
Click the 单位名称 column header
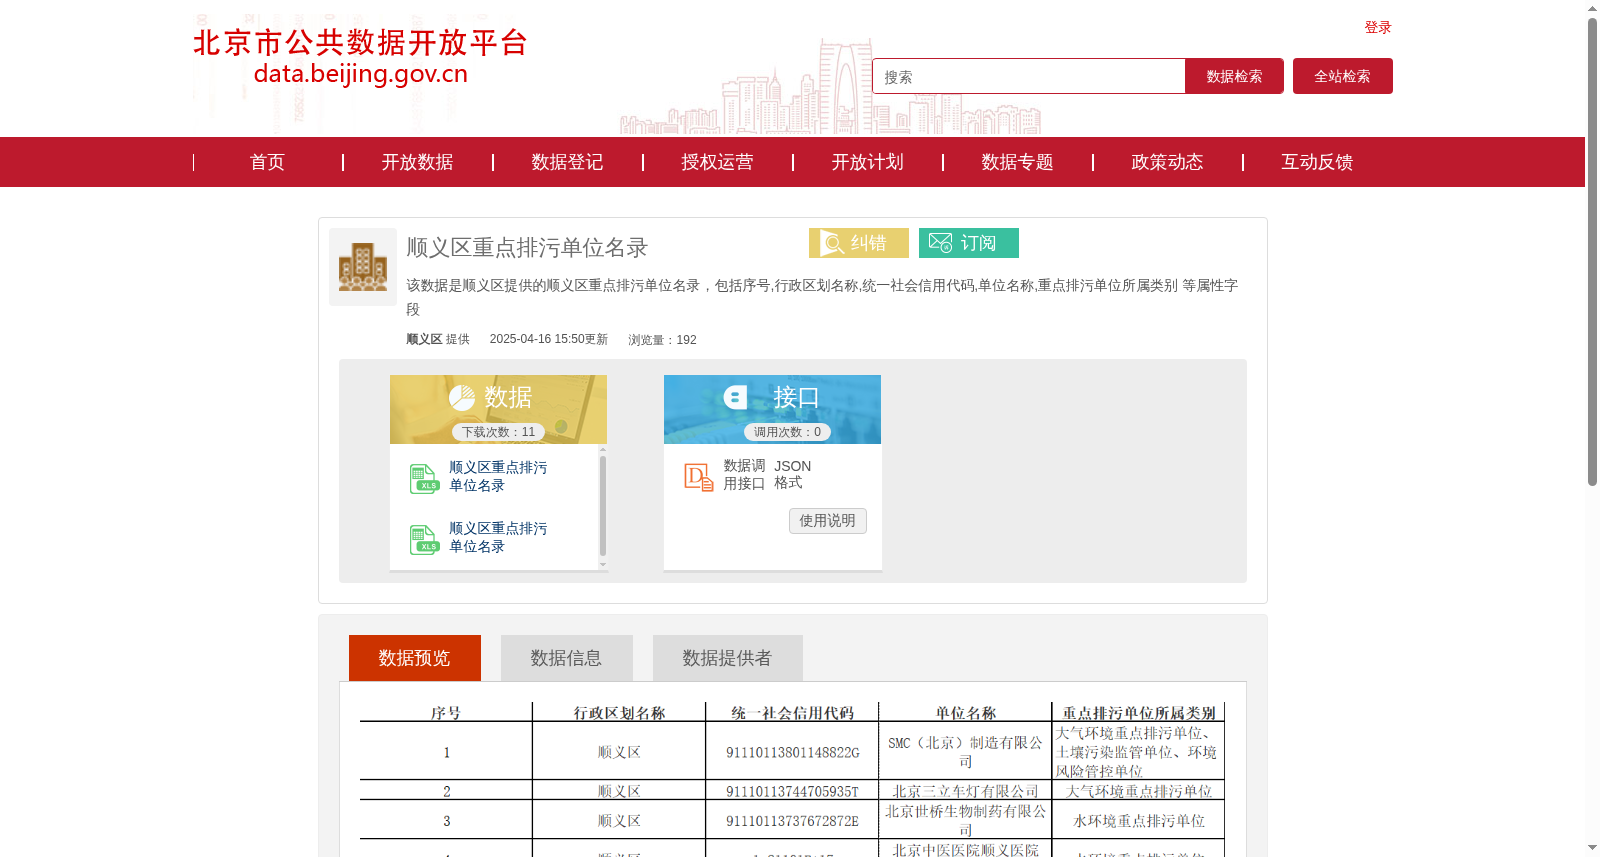click(x=965, y=713)
